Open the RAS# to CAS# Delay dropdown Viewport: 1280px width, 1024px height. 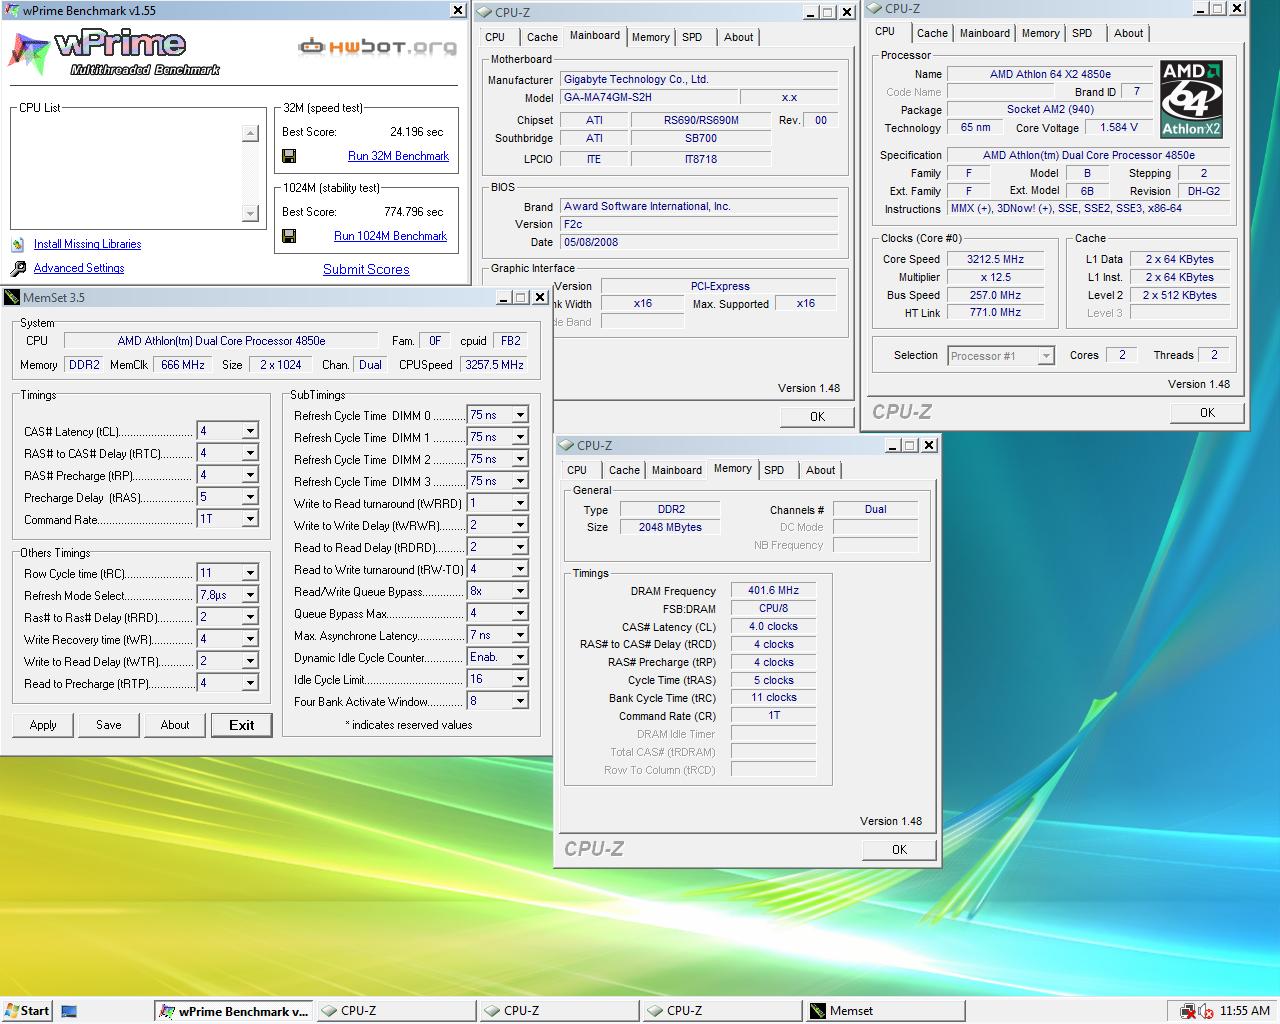click(250, 453)
